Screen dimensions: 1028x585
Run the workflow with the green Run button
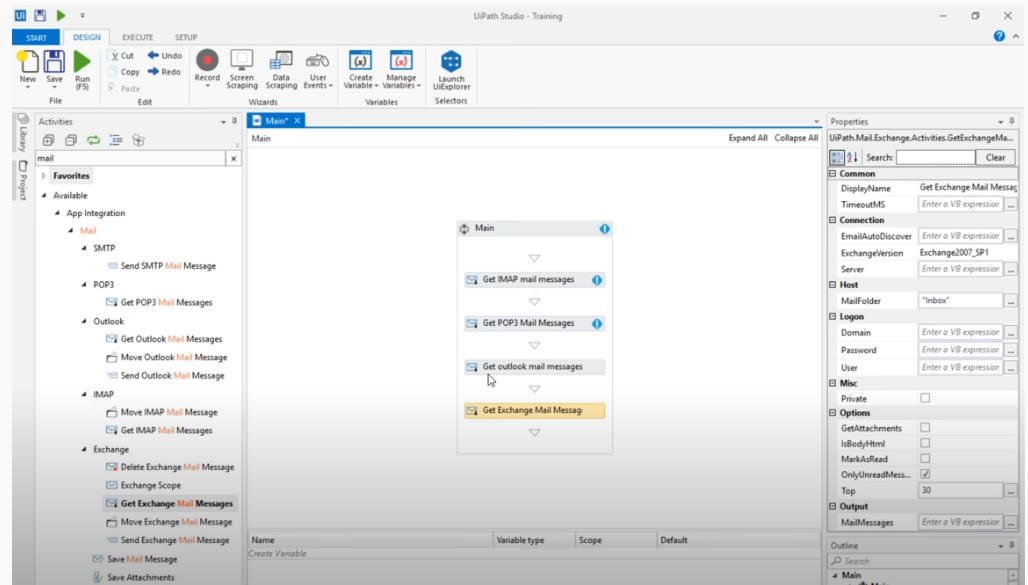click(x=82, y=62)
